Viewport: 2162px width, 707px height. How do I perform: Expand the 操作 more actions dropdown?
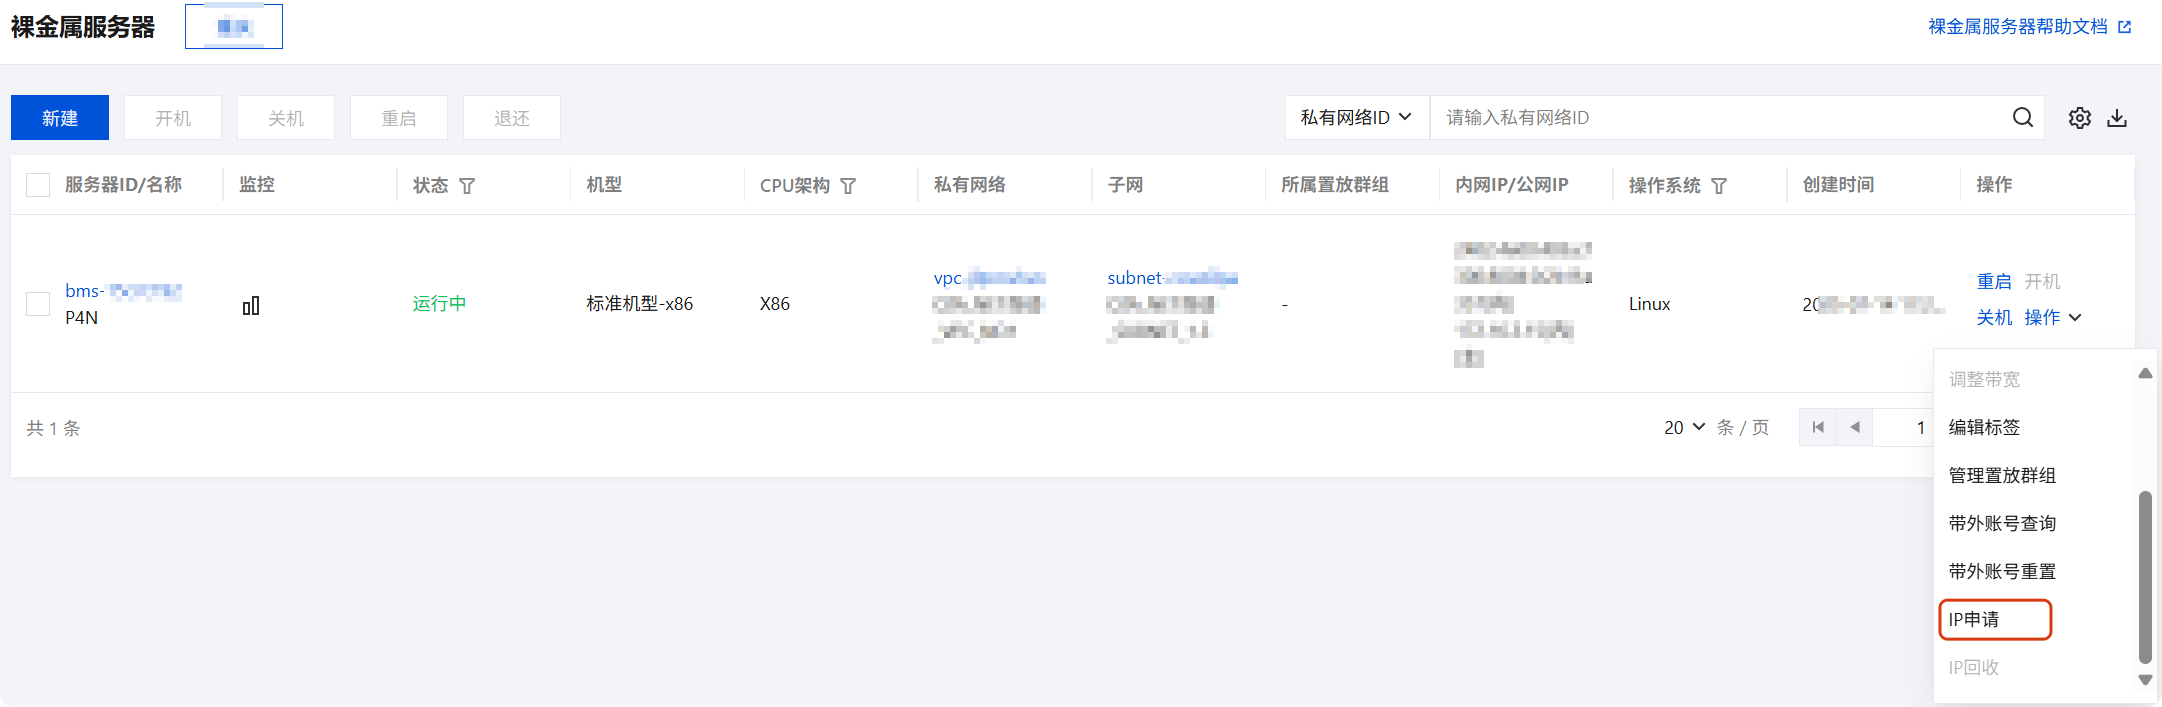[x=2053, y=318]
